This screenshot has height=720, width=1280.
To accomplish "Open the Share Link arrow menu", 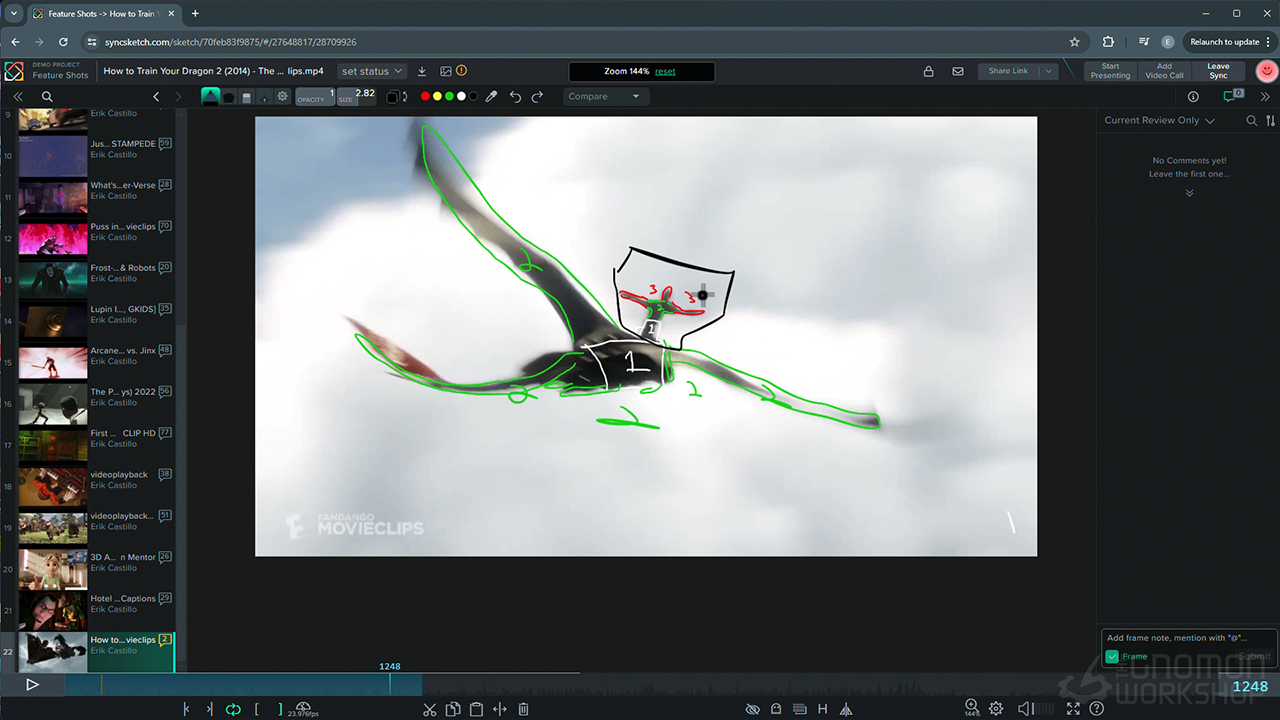I will (x=1048, y=71).
